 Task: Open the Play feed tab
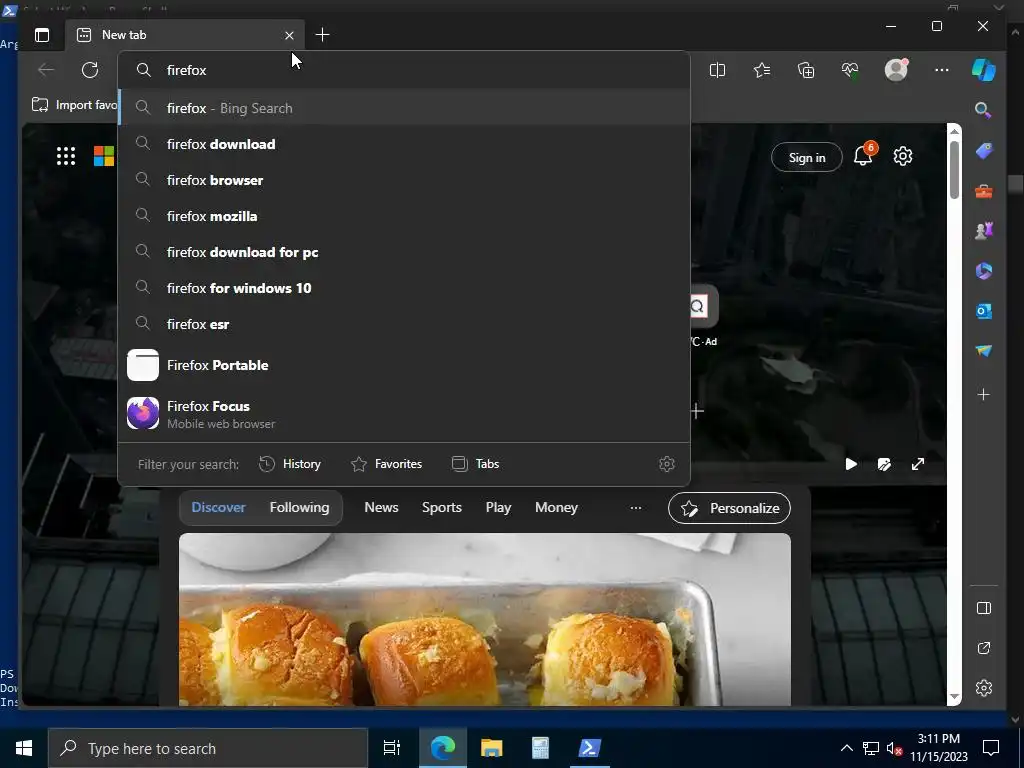pyautogui.click(x=498, y=507)
